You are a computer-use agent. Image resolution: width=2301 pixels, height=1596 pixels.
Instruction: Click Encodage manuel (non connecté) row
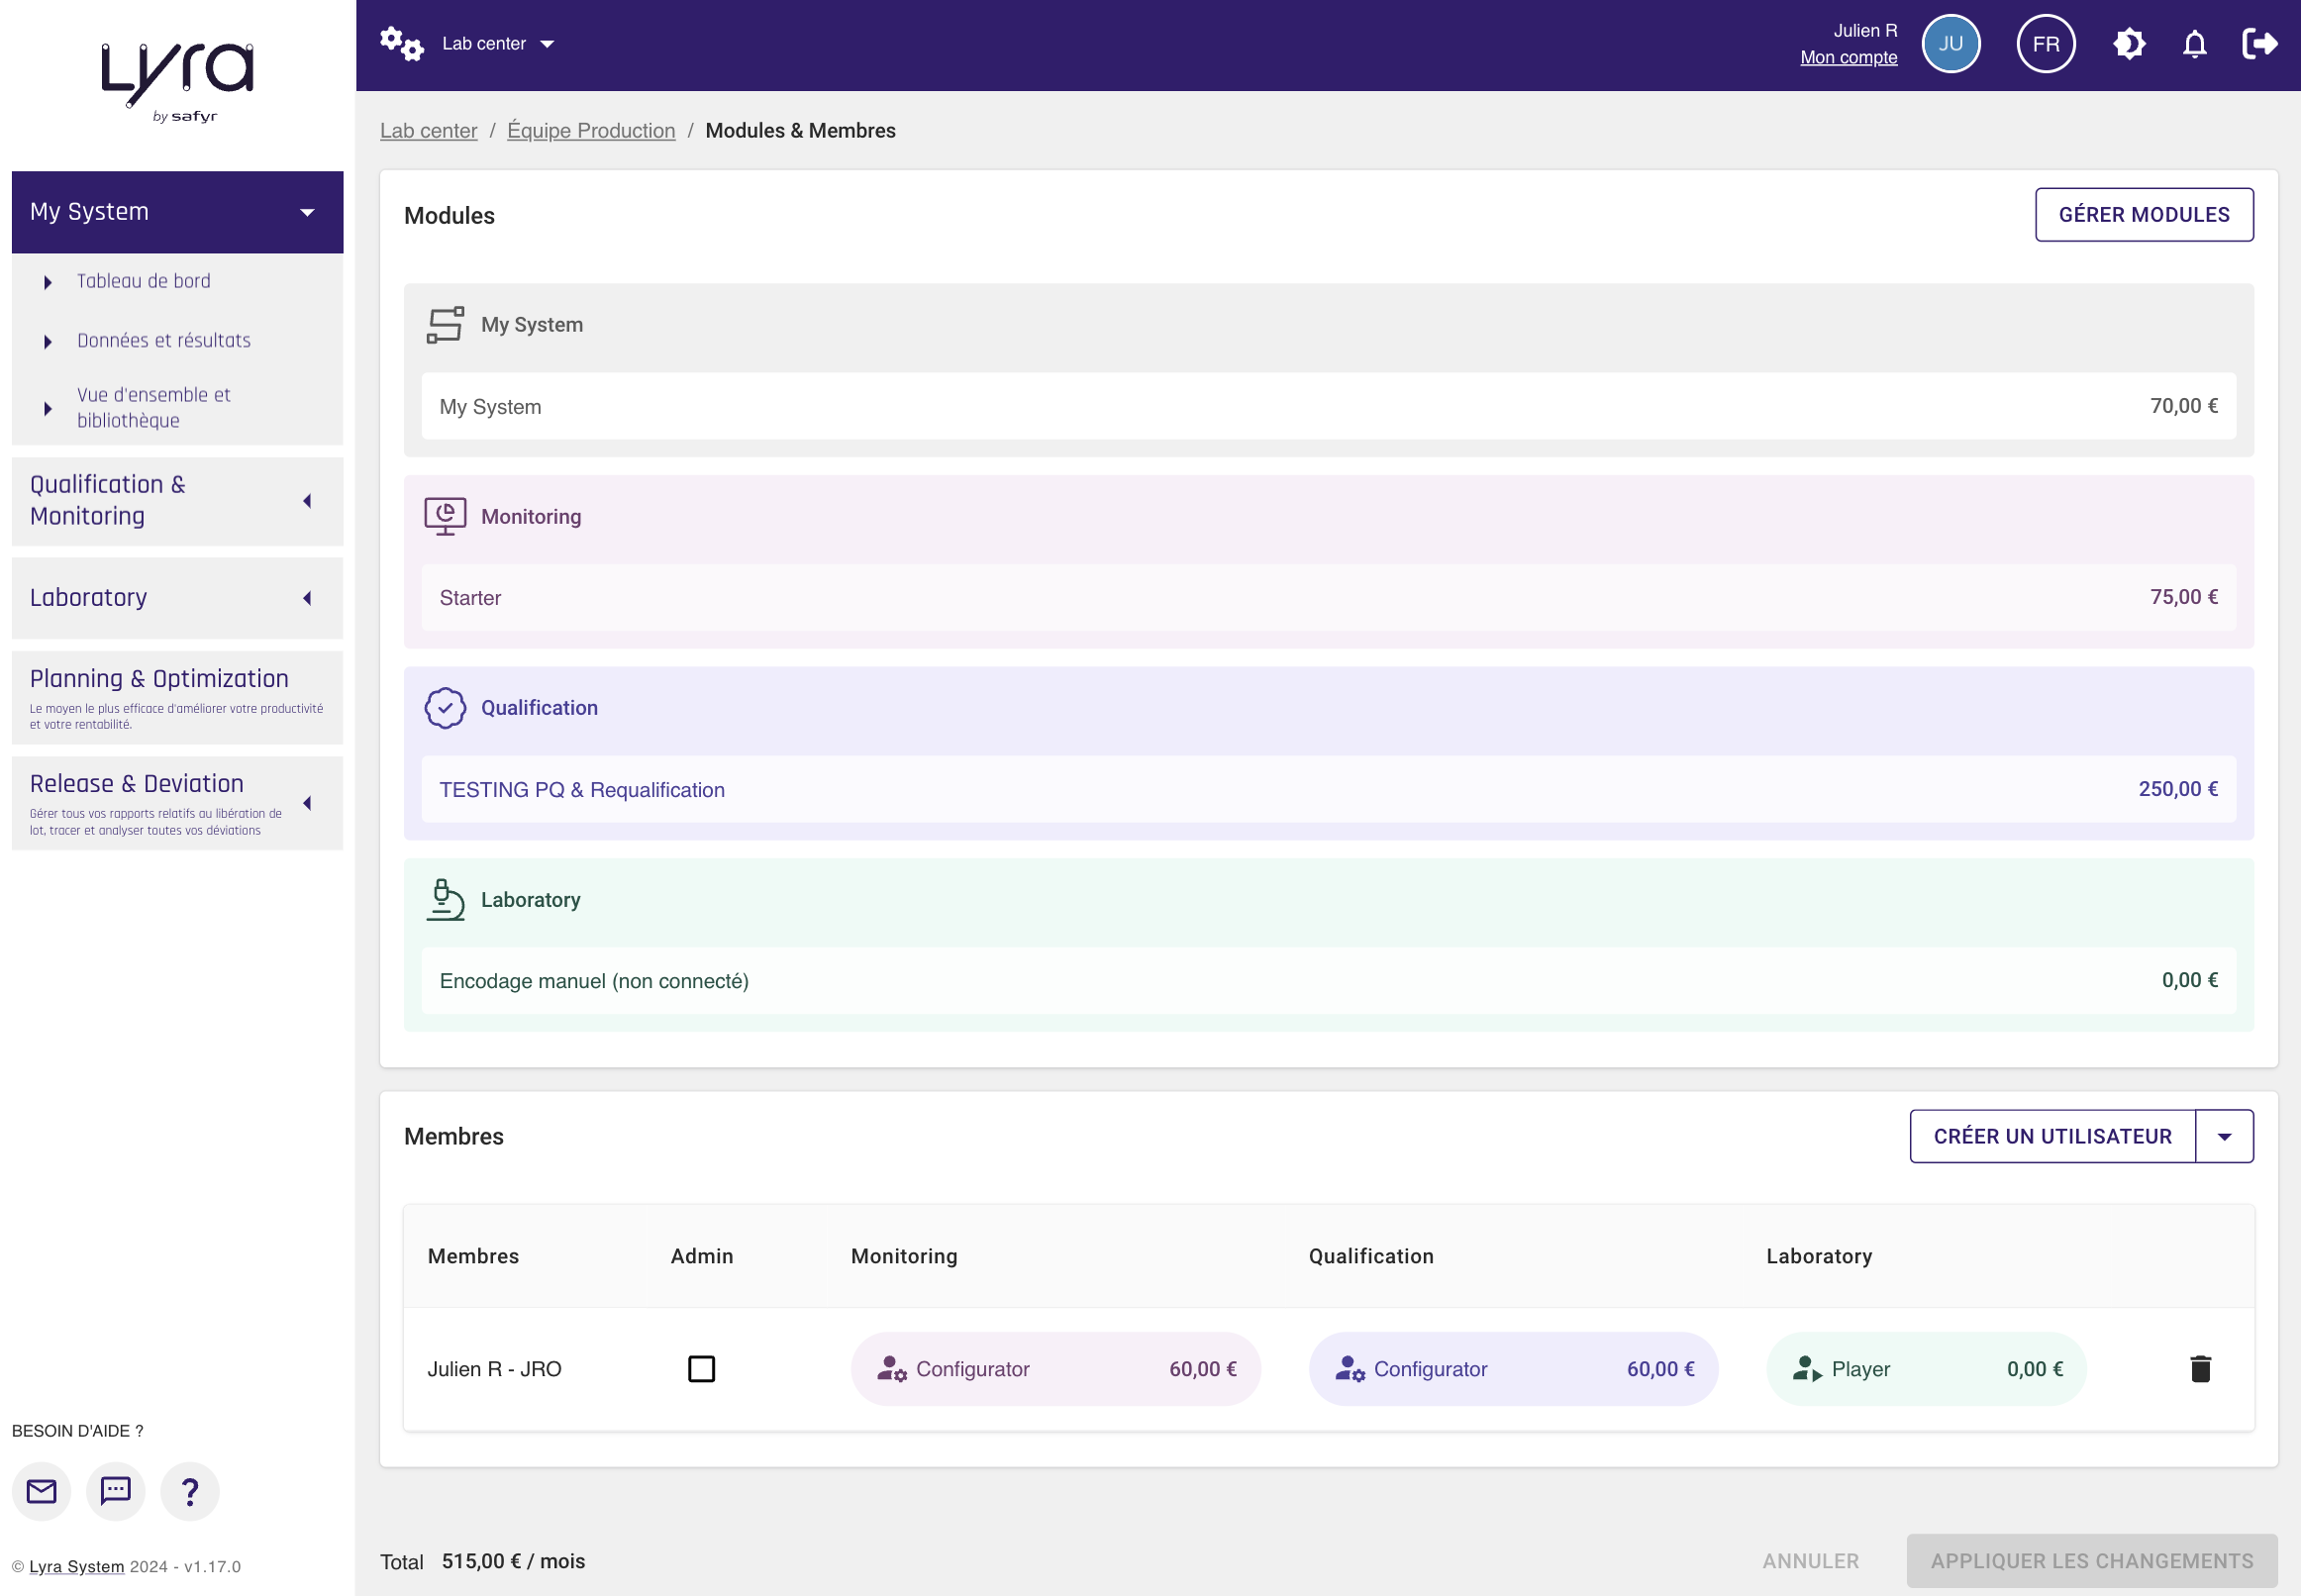tap(1328, 981)
